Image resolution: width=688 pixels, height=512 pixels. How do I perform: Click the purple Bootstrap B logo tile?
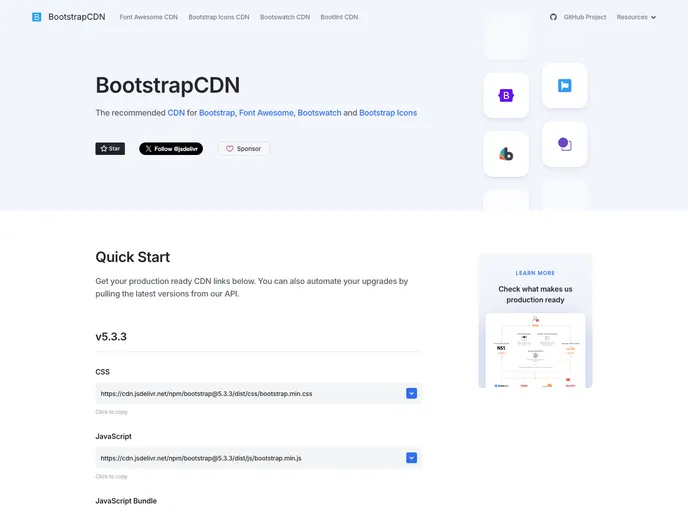506,95
